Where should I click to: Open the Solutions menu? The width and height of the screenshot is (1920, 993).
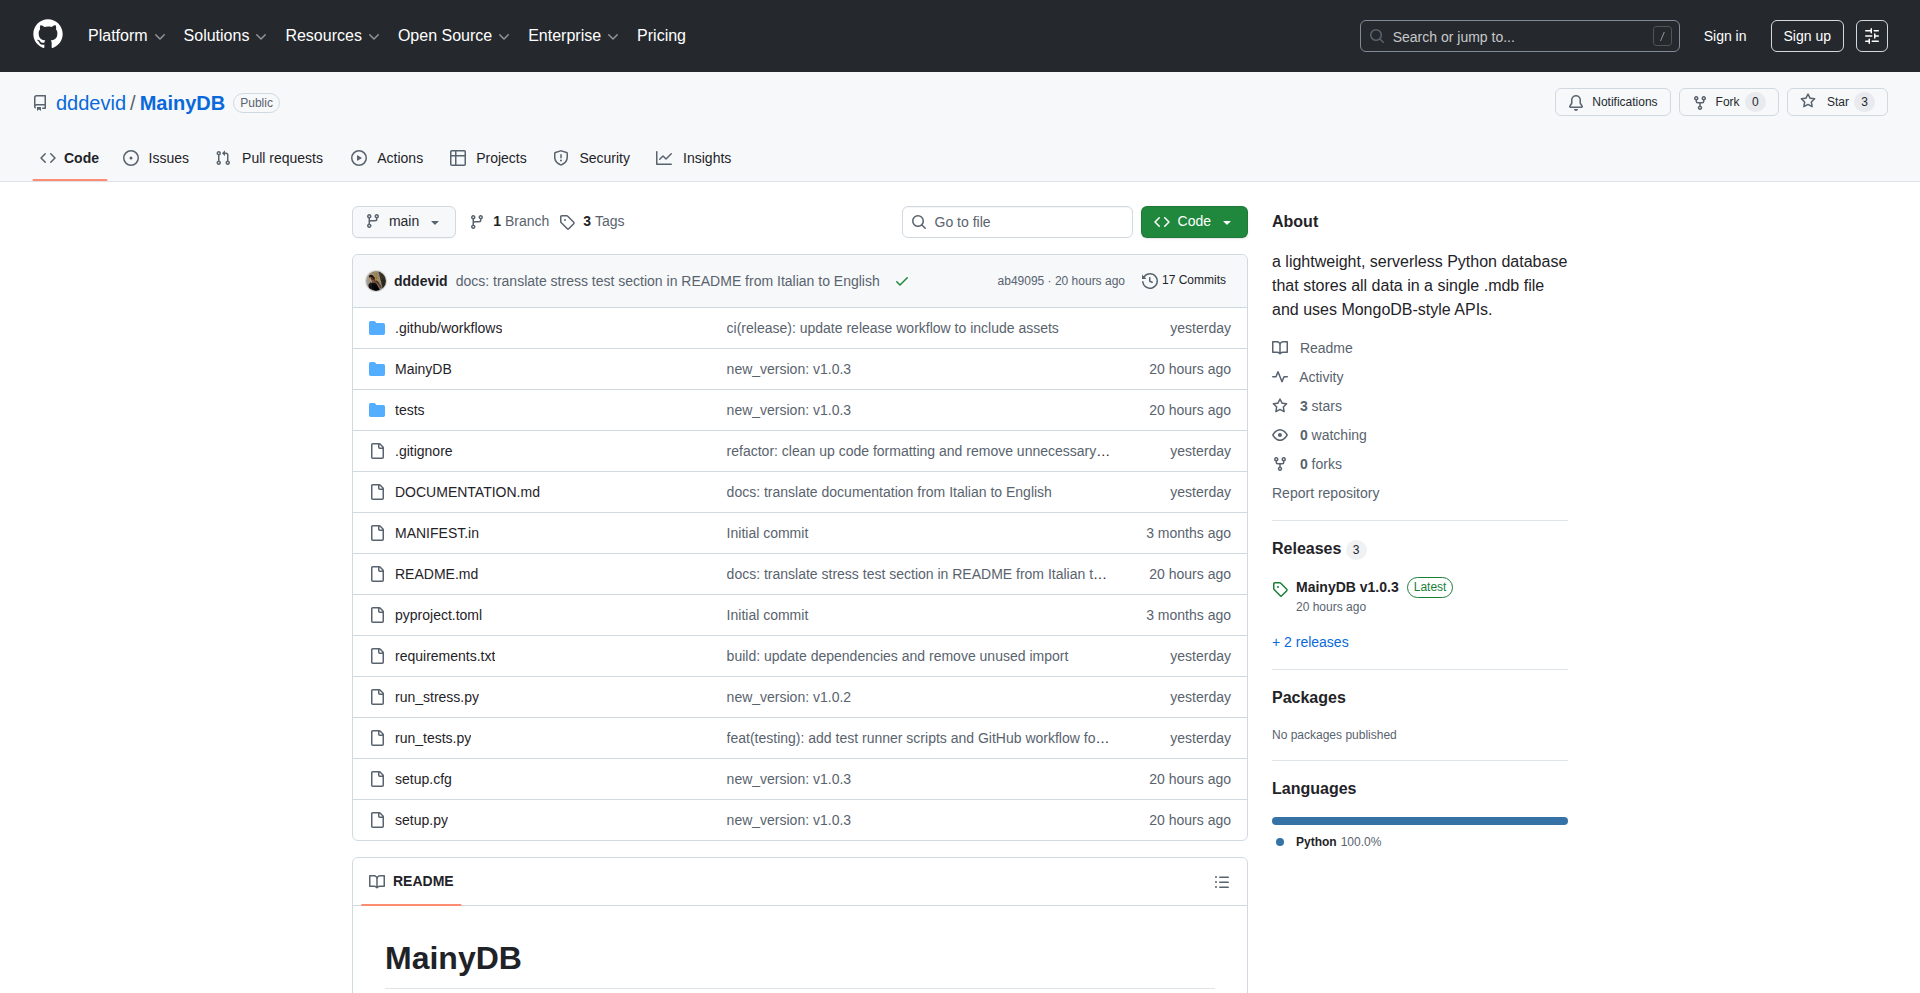click(x=224, y=35)
